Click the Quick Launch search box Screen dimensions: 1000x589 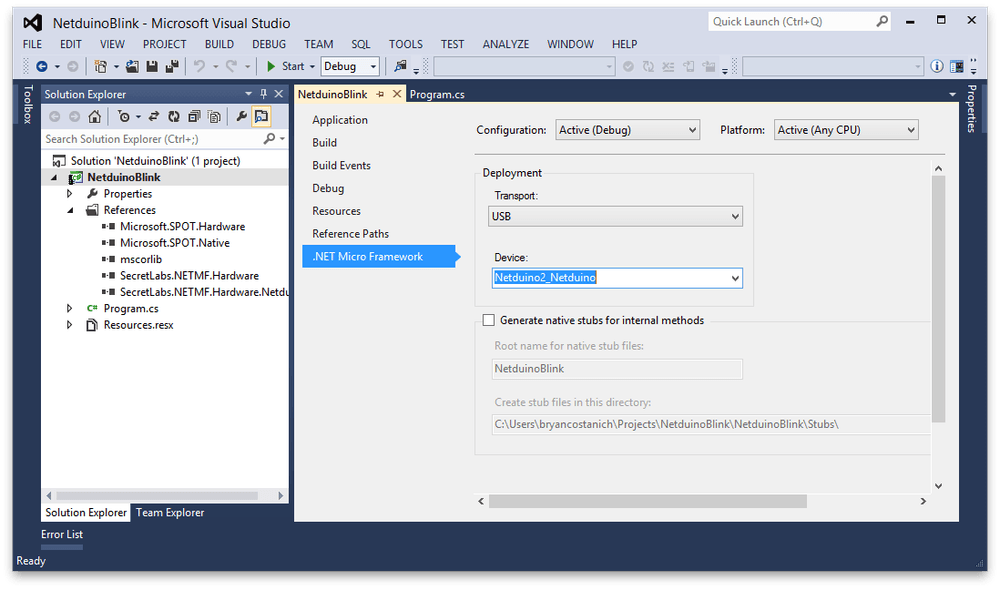(x=788, y=21)
